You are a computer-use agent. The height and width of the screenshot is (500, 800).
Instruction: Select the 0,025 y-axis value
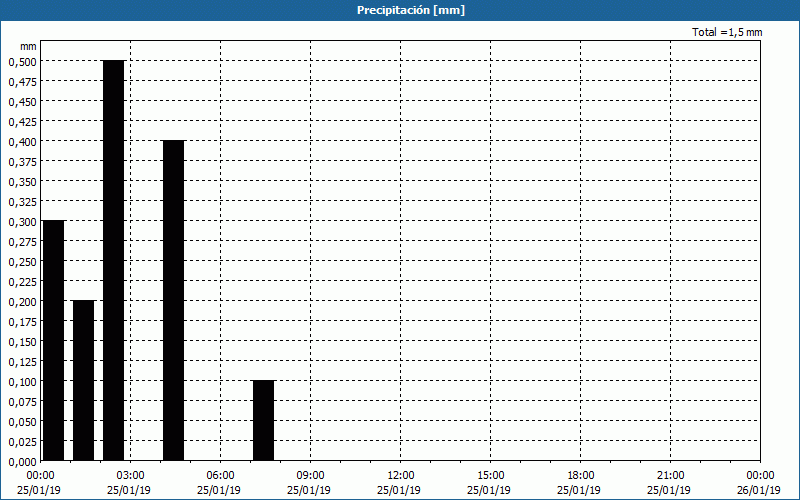tap(23, 442)
